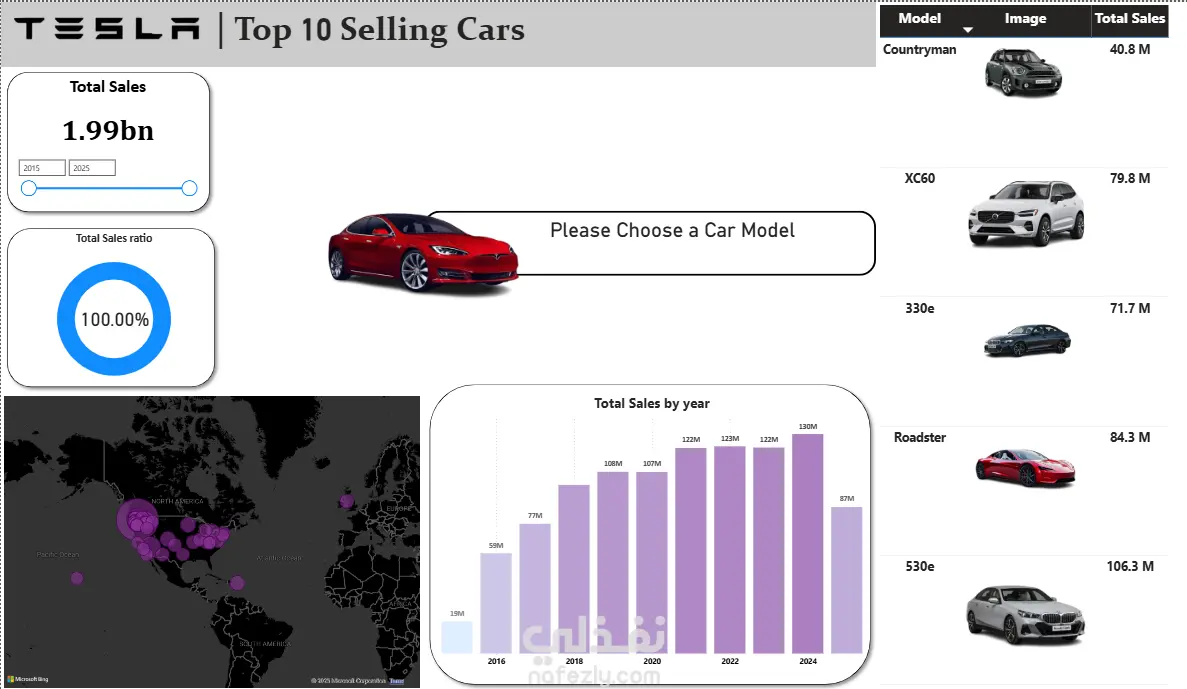
Task: Click the Top 10 Selling Cars heading
Action: 379,30
